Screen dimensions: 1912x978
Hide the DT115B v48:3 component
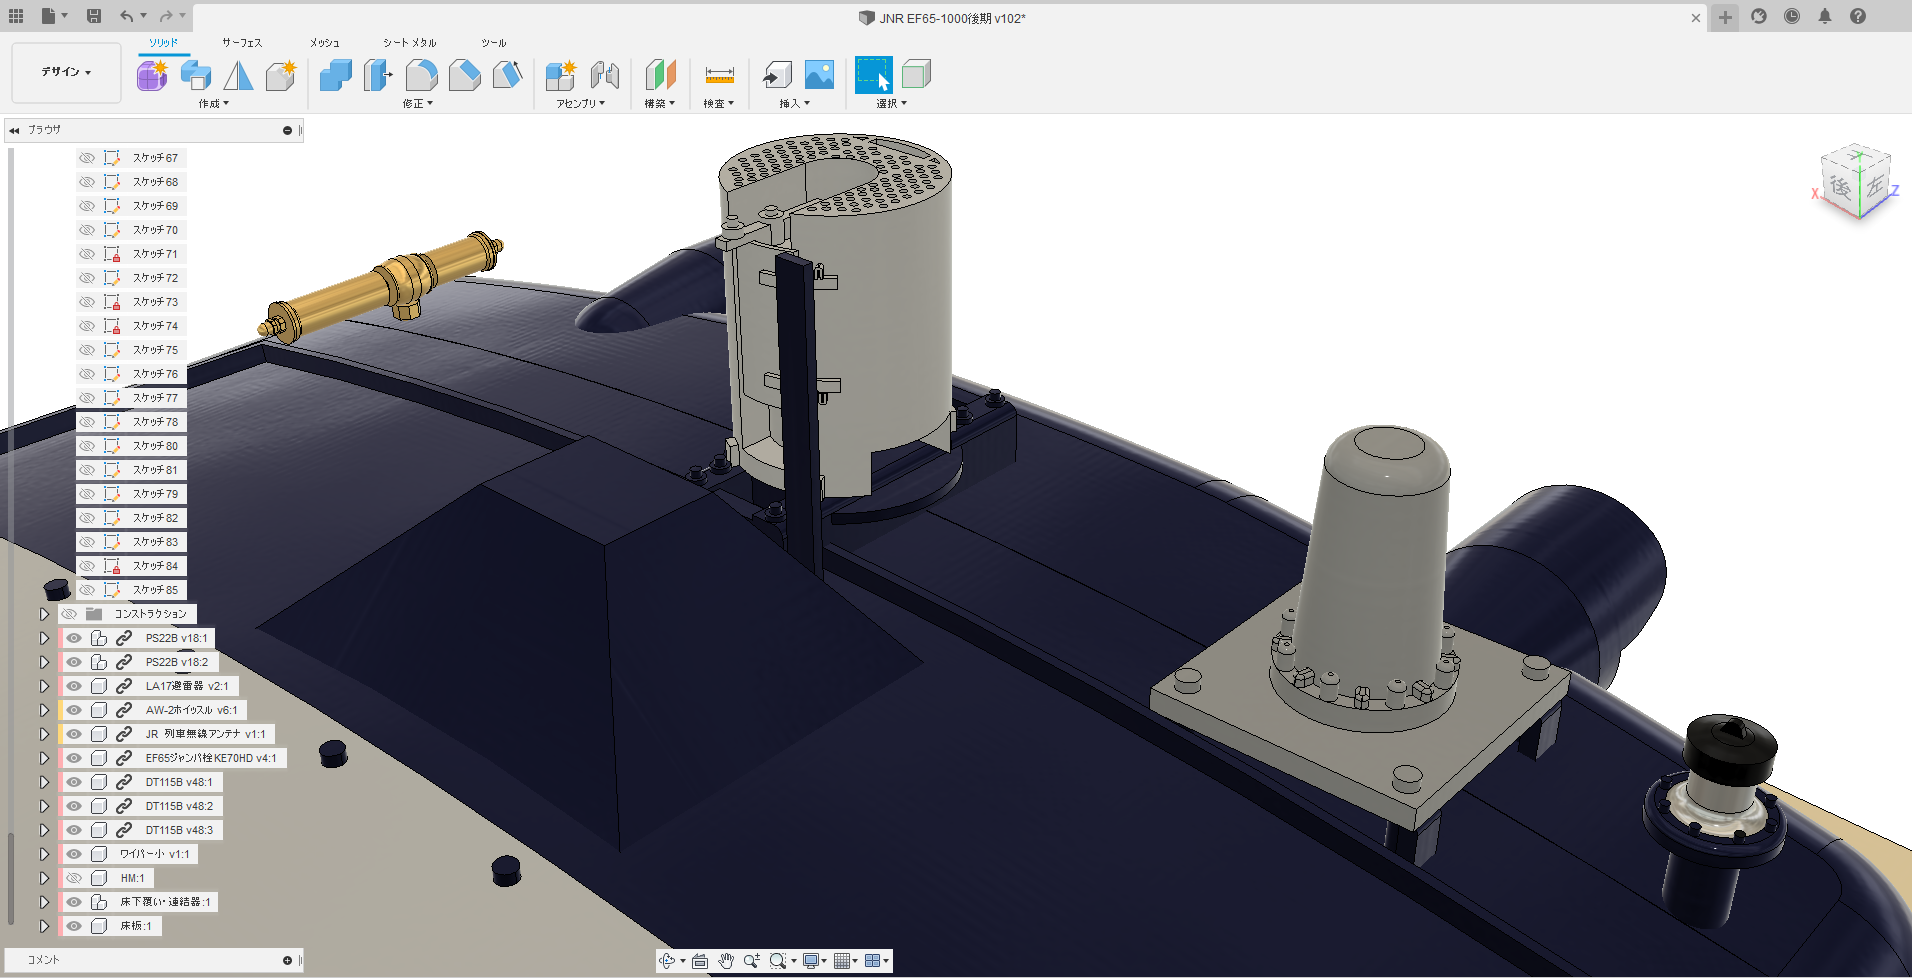click(74, 830)
